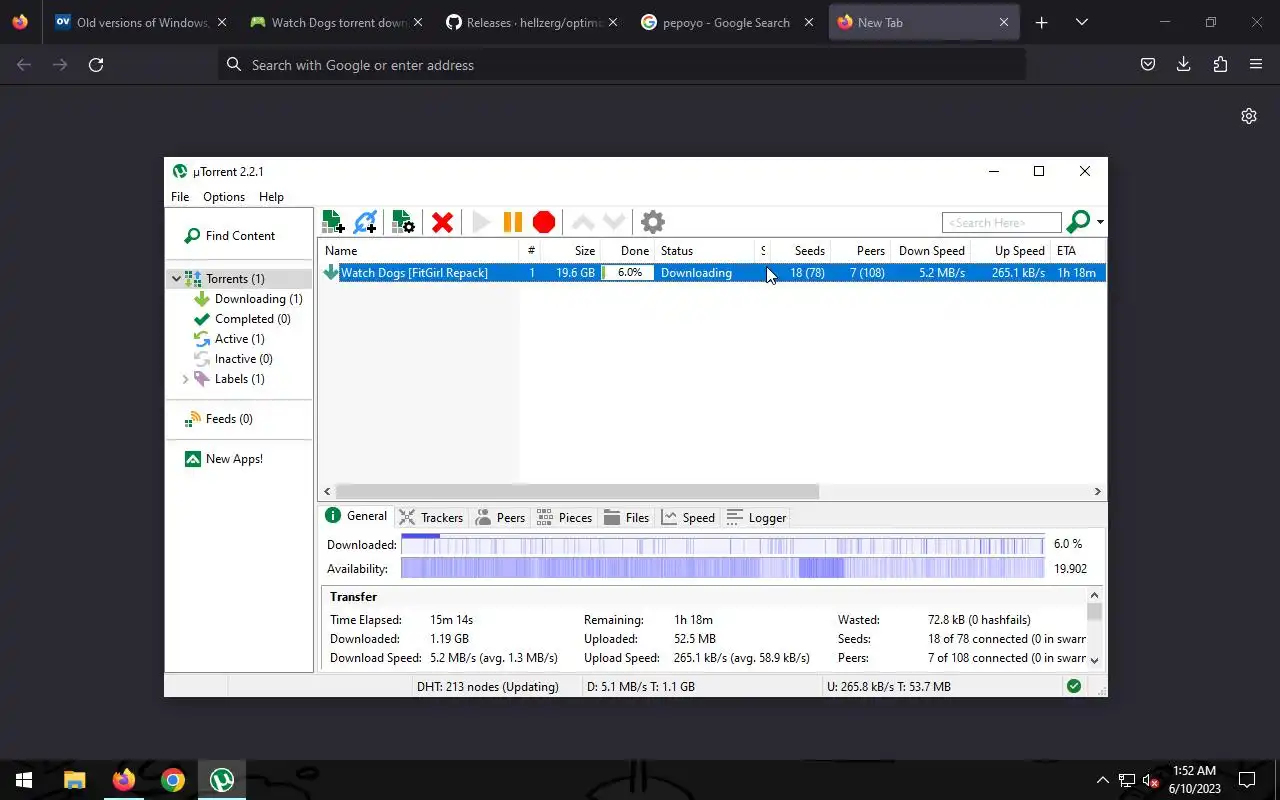1280x800 pixels.
Task: Click the Search Here input field
Action: click(1001, 222)
